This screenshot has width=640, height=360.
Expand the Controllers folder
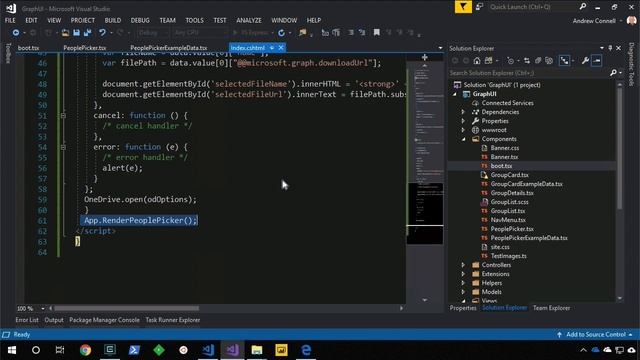point(463,265)
